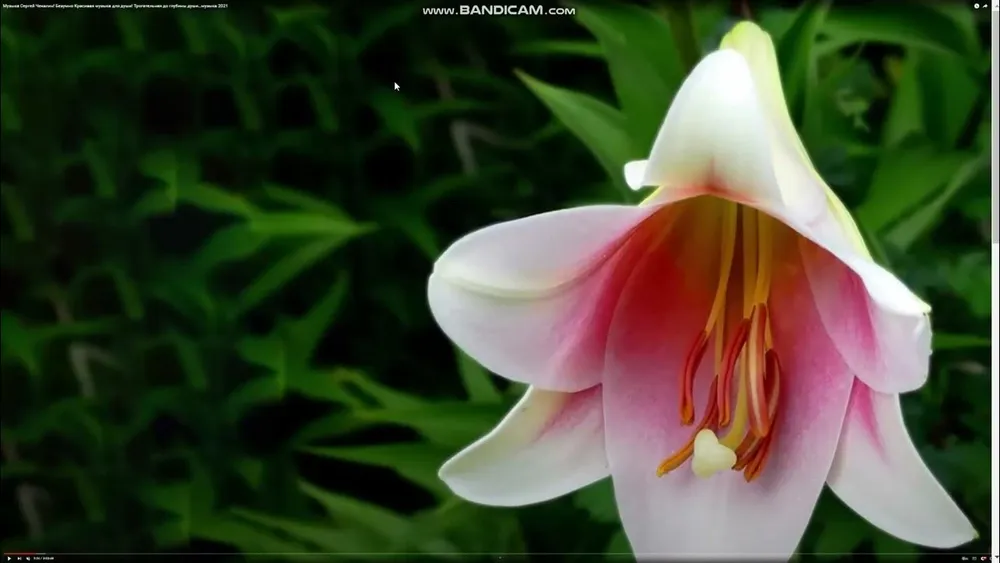Click the Share arrow icon

tap(986, 6)
